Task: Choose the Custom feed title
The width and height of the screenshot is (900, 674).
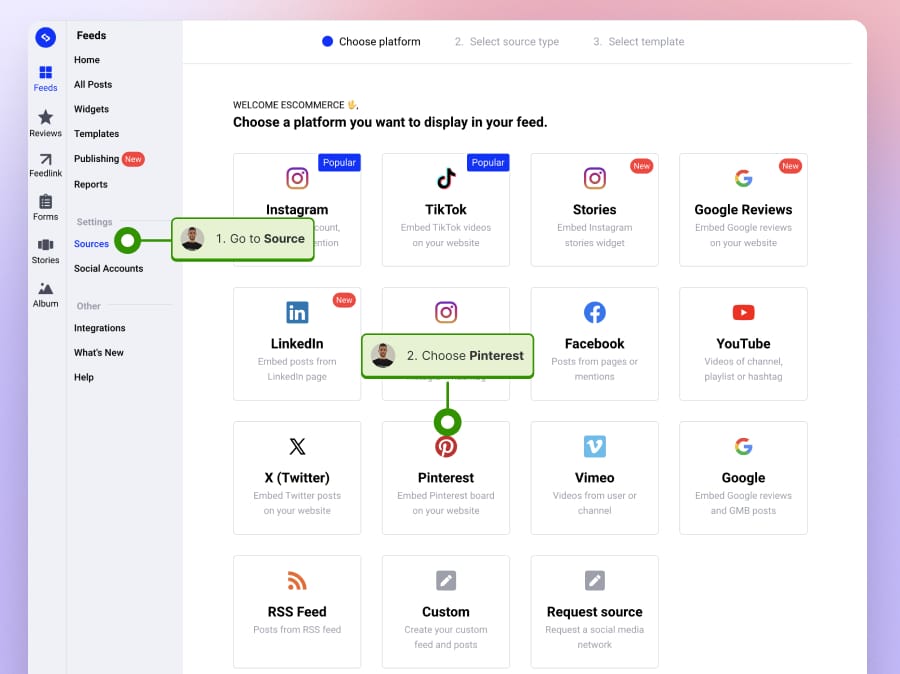Action: click(446, 612)
